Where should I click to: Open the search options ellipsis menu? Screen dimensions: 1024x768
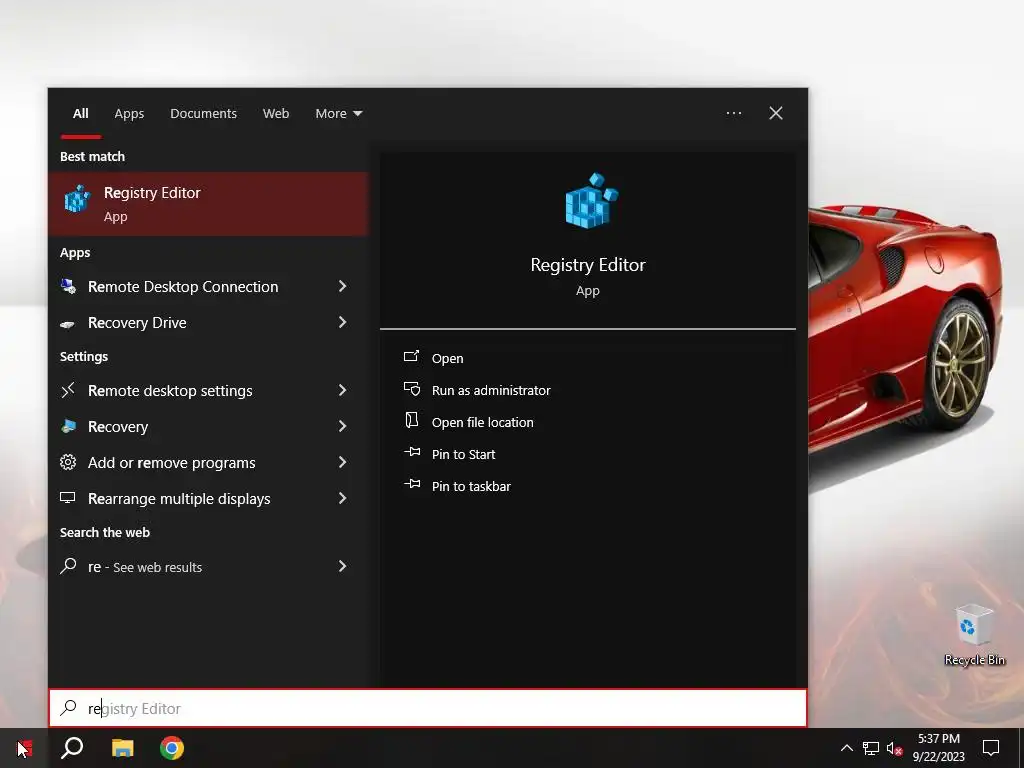[x=734, y=113]
